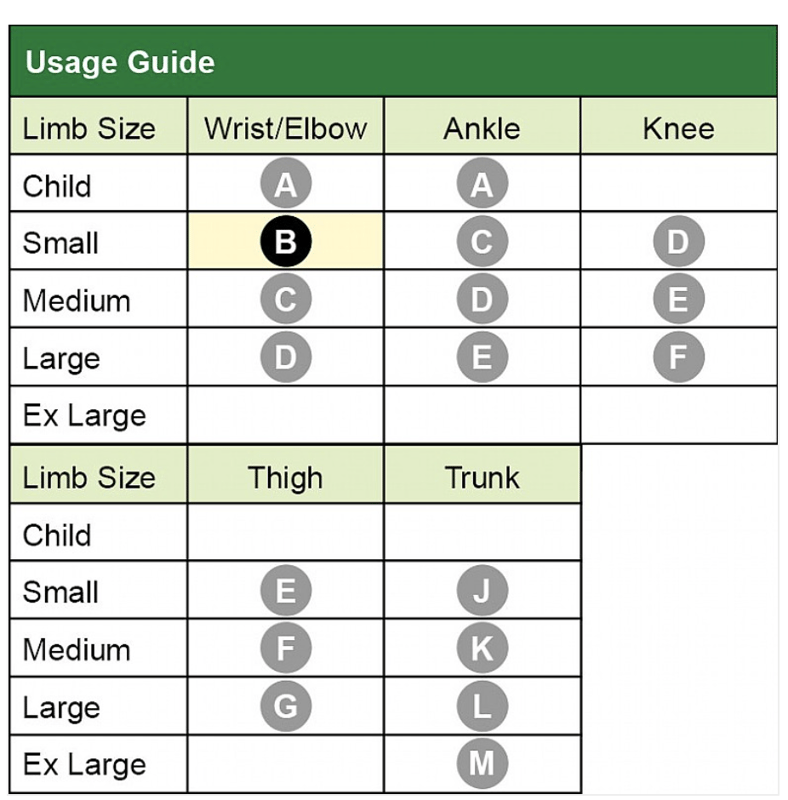This screenshot has height=800, width=788.
Task: Select the J circle in Trunk column
Action: (x=482, y=591)
